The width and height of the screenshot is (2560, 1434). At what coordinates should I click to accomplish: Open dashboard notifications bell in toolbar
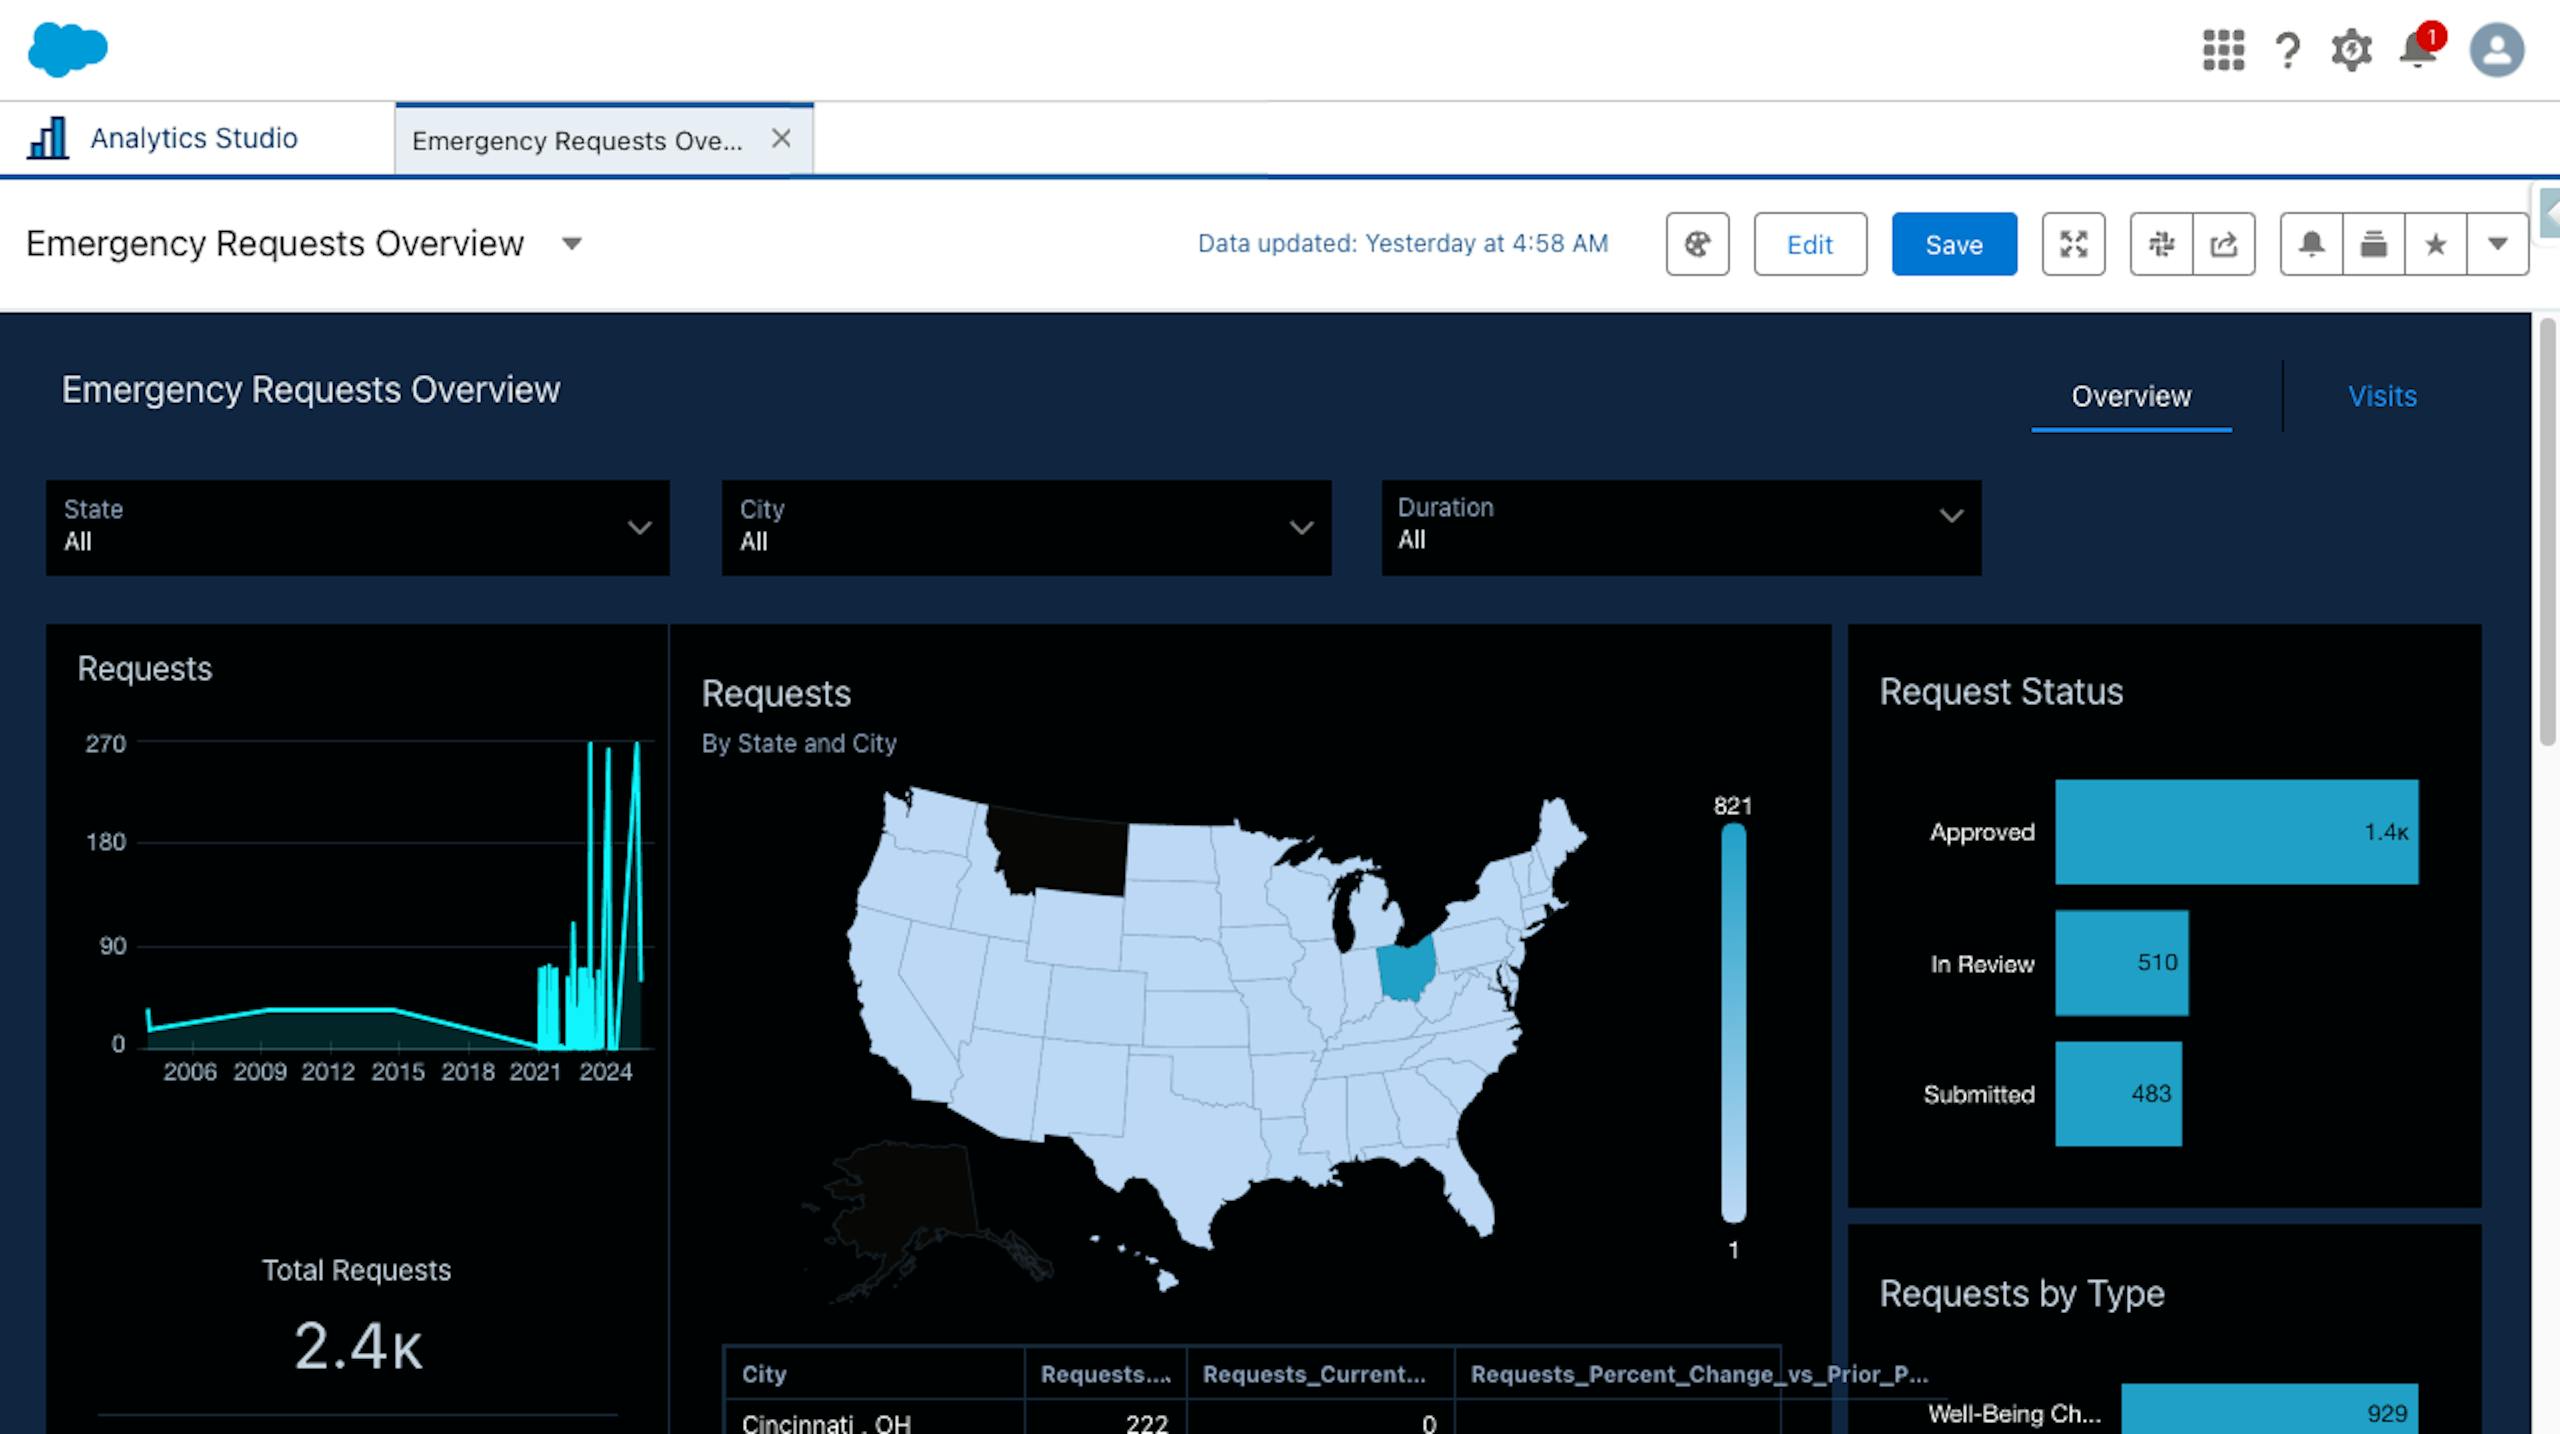coord(2311,244)
